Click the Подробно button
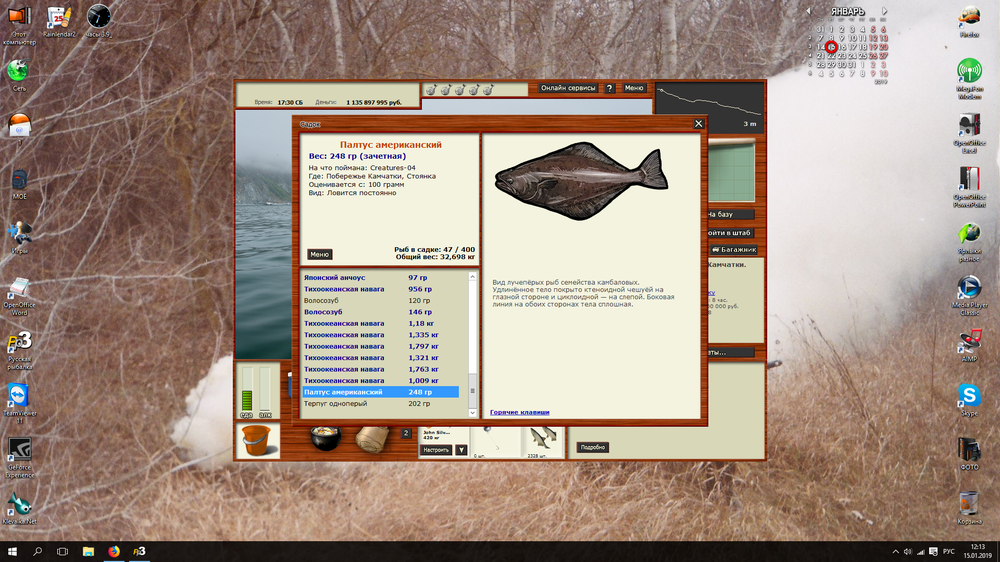Screen dimensions: 1000x562 point(592,447)
